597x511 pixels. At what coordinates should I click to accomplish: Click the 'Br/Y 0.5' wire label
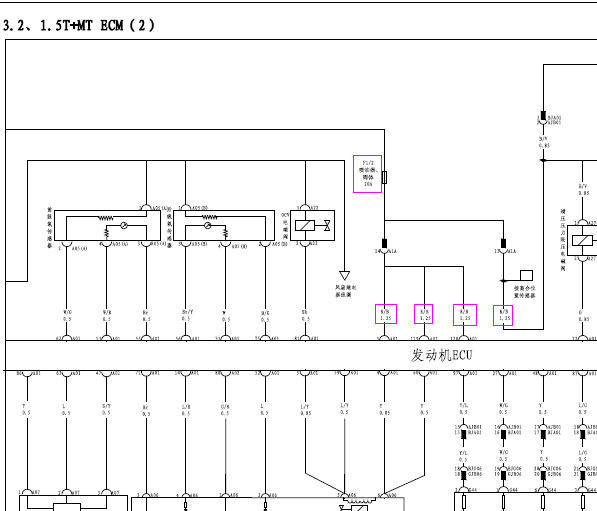point(187,315)
